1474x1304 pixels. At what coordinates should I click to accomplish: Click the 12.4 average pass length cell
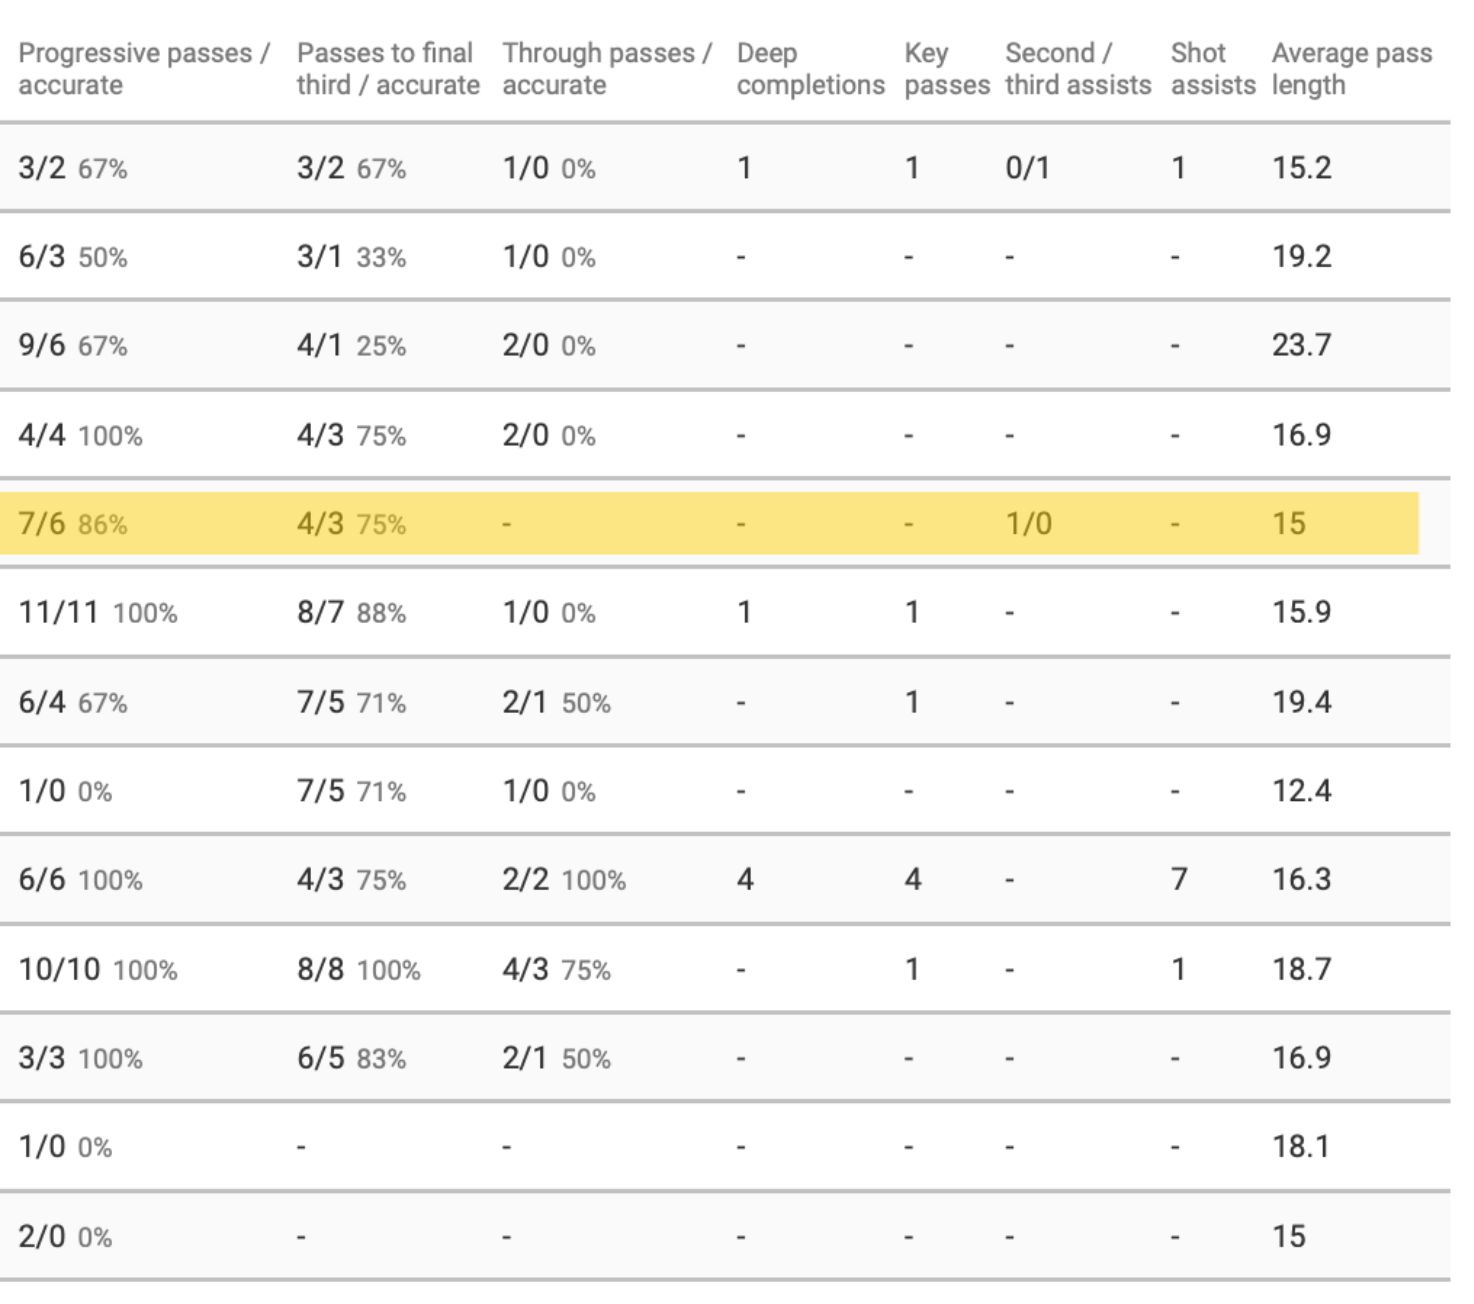[1301, 791]
